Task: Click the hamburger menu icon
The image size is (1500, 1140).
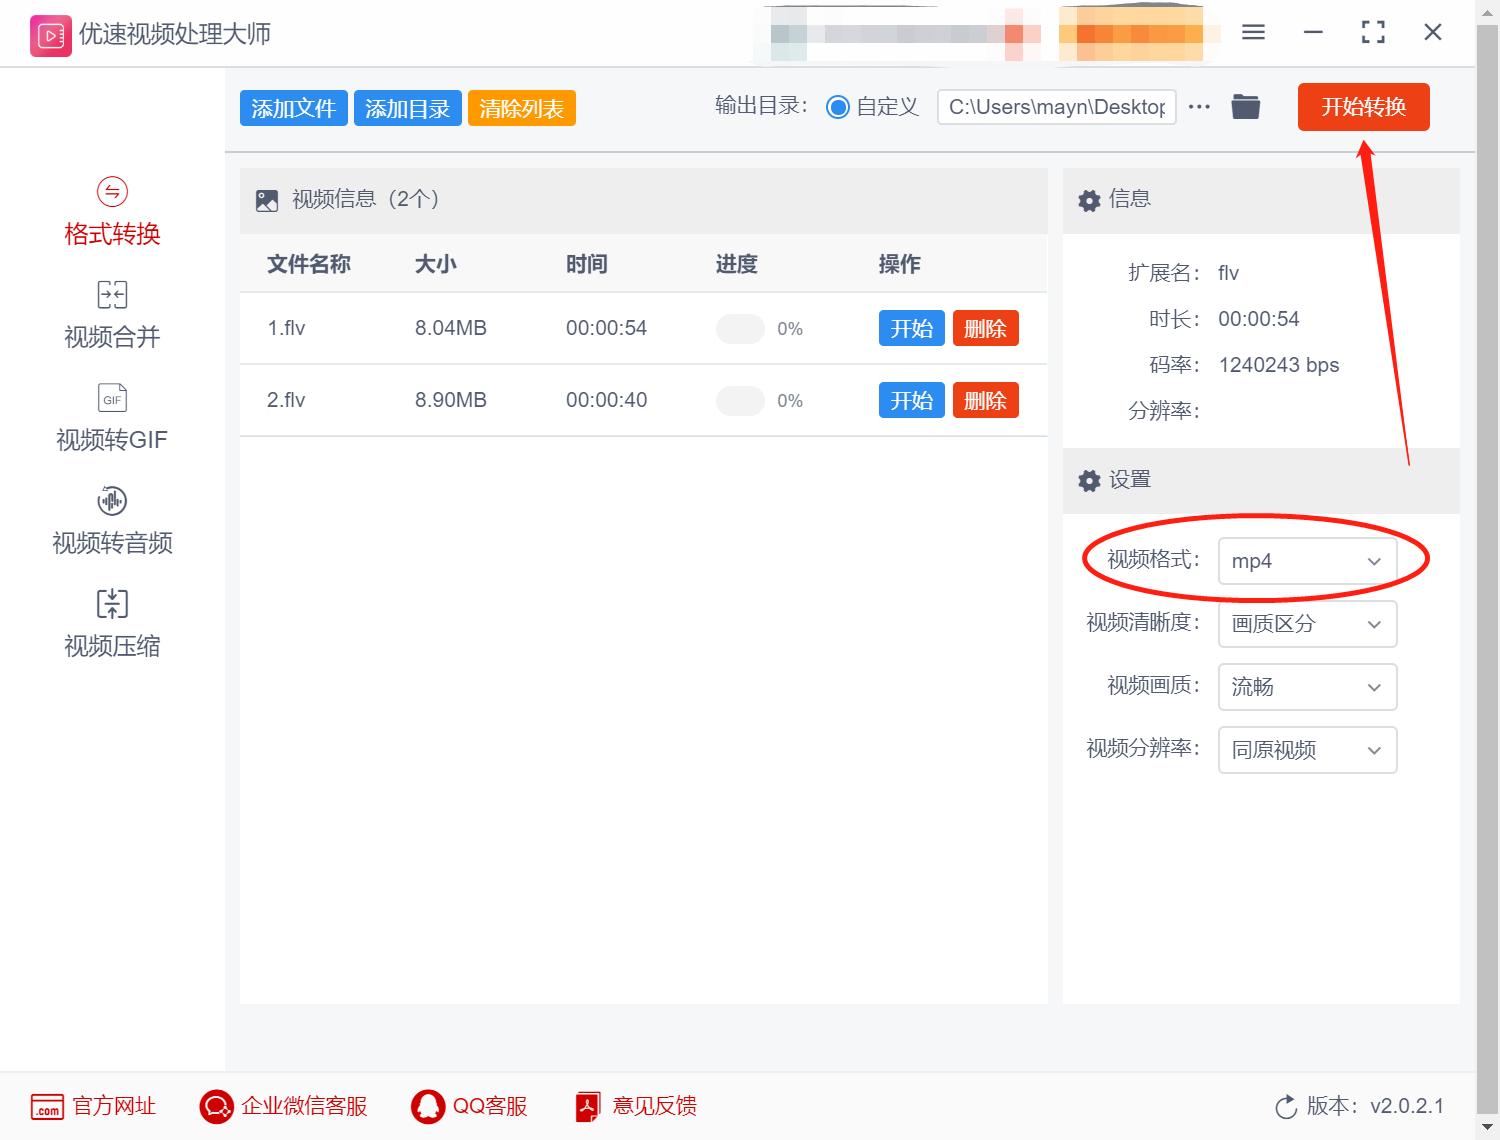Action: [x=1252, y=32]
